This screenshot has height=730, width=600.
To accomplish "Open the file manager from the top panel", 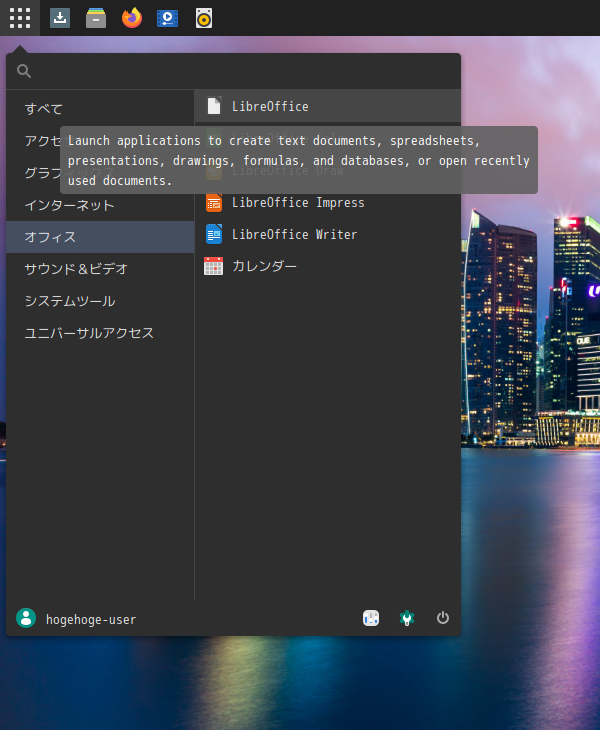I will point(96,18).
